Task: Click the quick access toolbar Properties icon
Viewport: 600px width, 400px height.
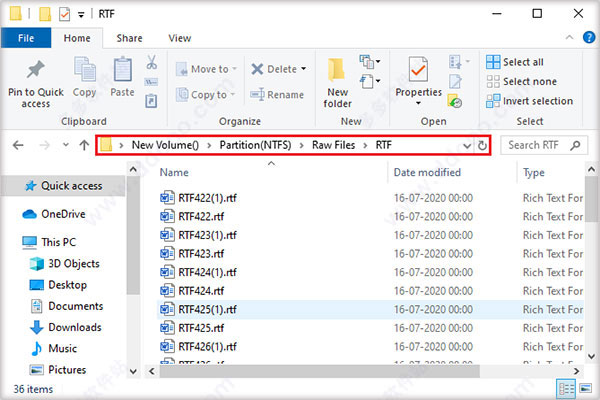Action: [x=64, y=15]
